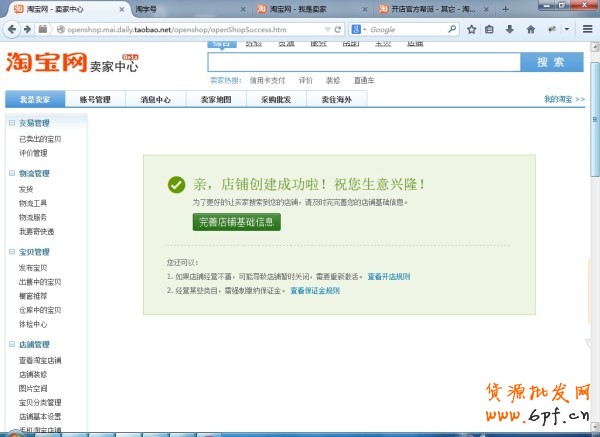
Task: Collapse the 交易管理 sidebar section
Action: point(11,123)
